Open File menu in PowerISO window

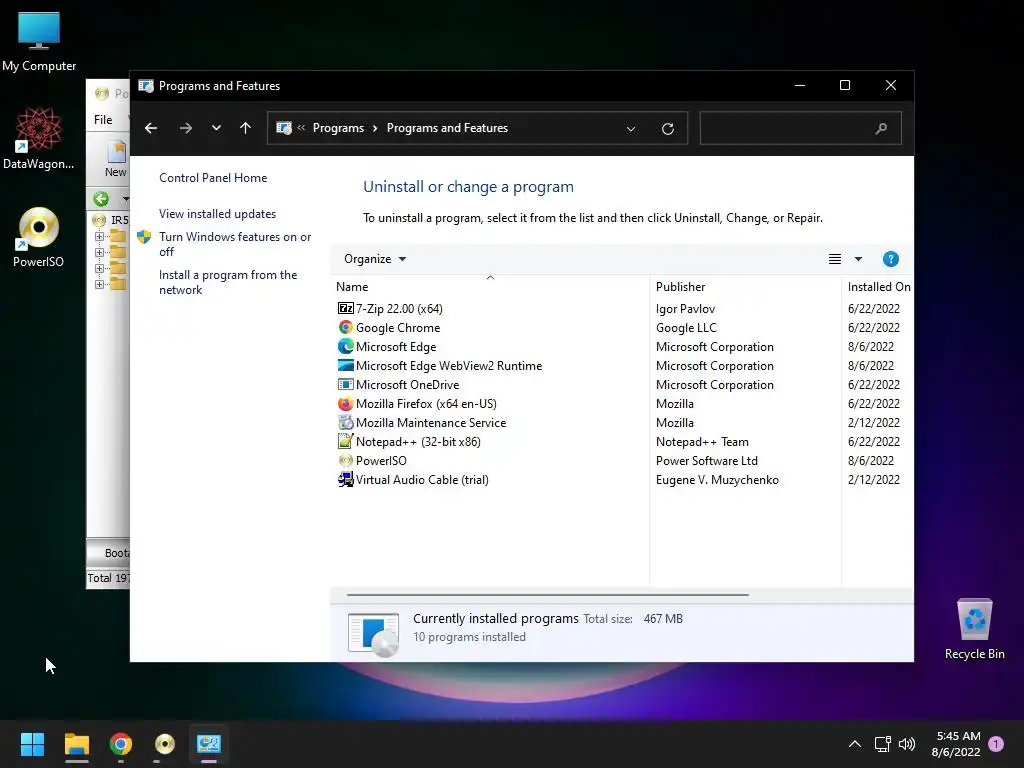pyautogui.click(x=103, y=120)
